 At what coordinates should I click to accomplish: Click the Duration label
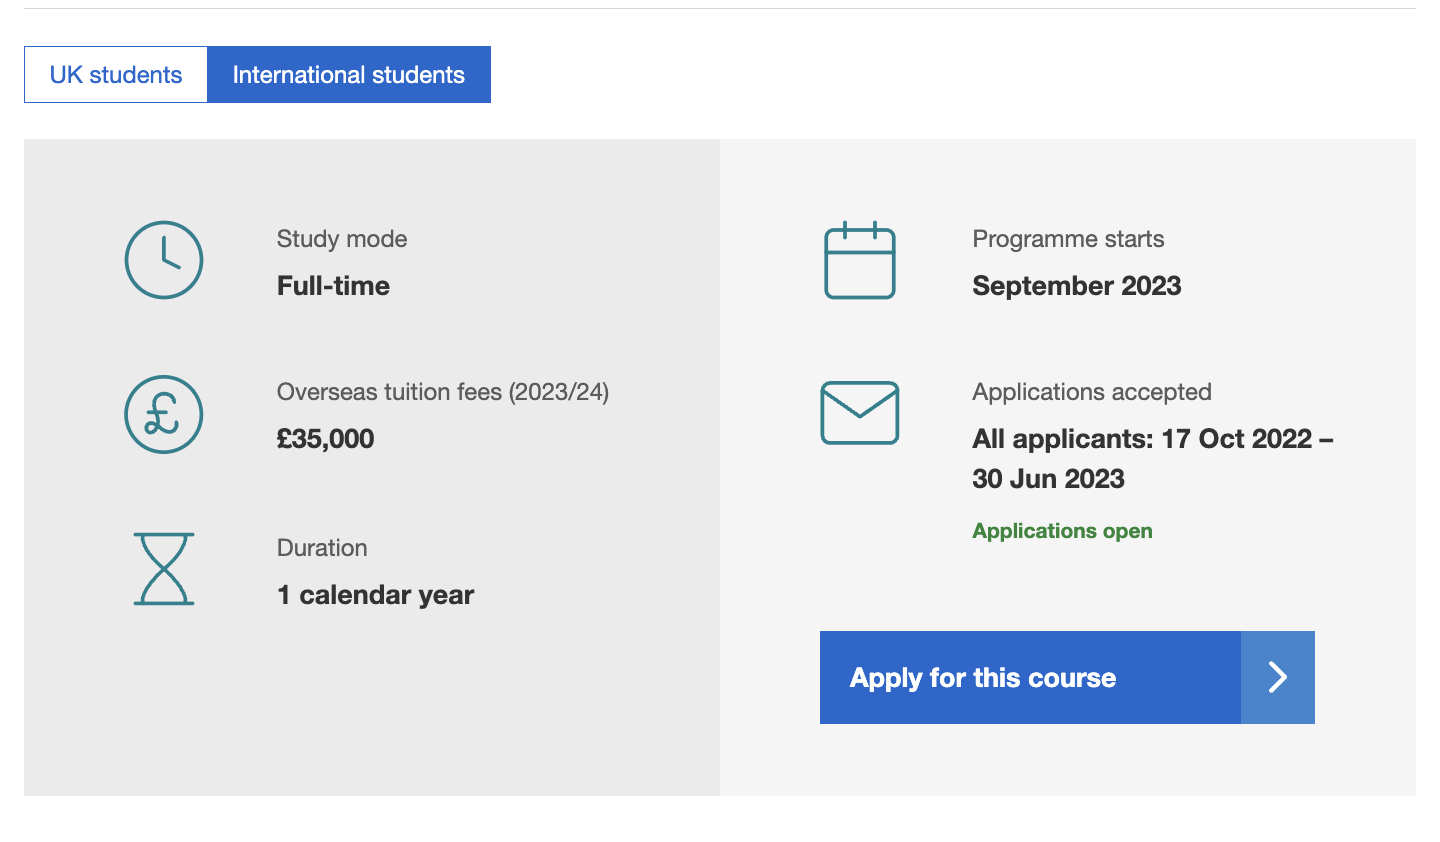322,547
